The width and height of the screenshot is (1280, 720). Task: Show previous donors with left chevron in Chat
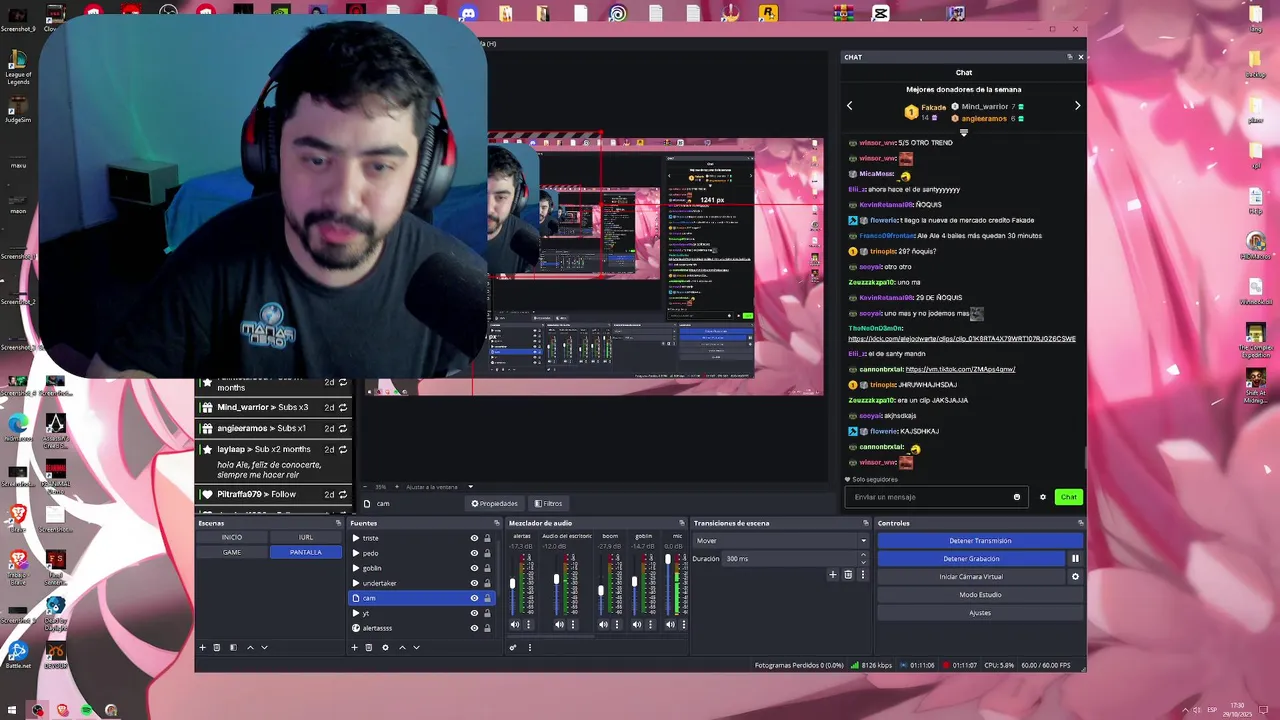[849, 105]
